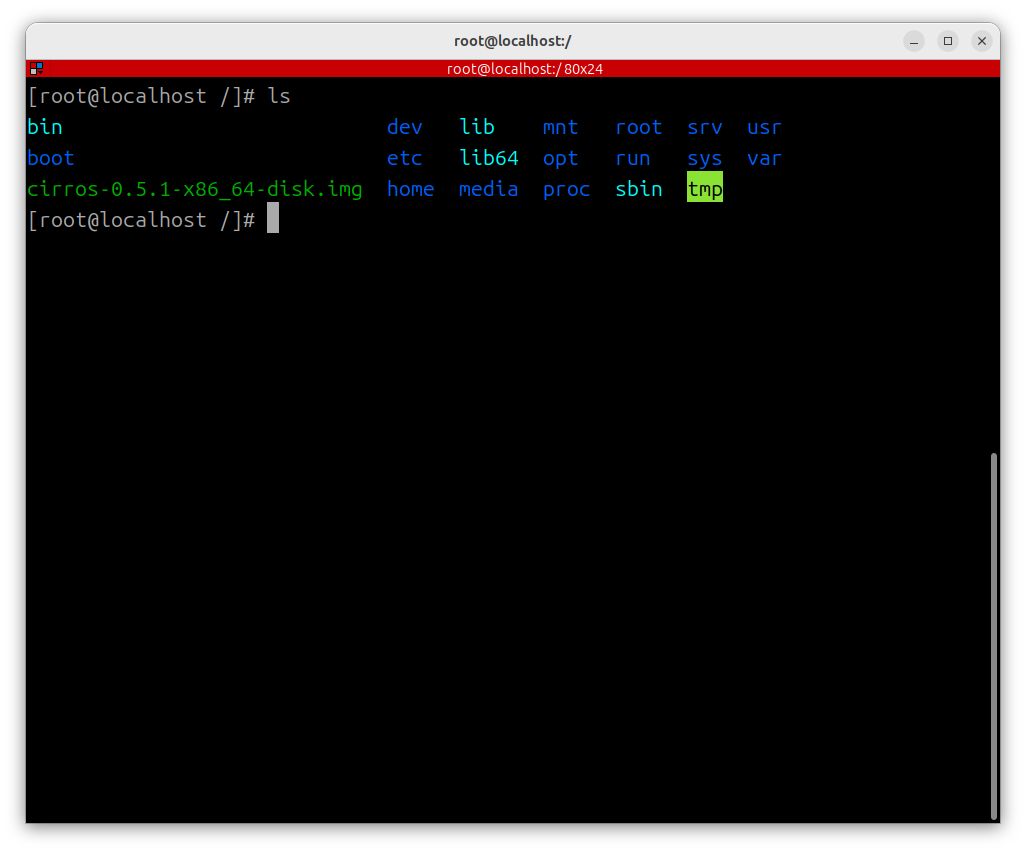Screen dimensions: 1026x852
Task: Click the window title 'root@localhost:/'
Action: 512,41
